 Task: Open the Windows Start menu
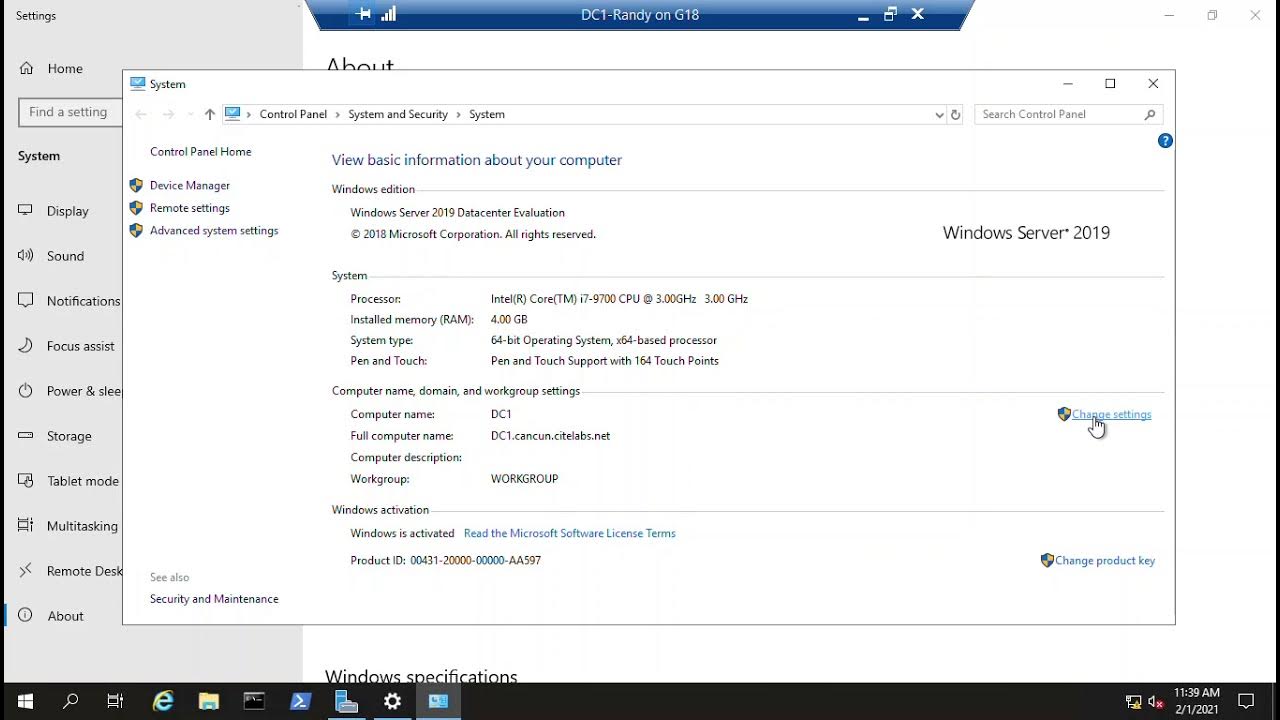(24, 701)
